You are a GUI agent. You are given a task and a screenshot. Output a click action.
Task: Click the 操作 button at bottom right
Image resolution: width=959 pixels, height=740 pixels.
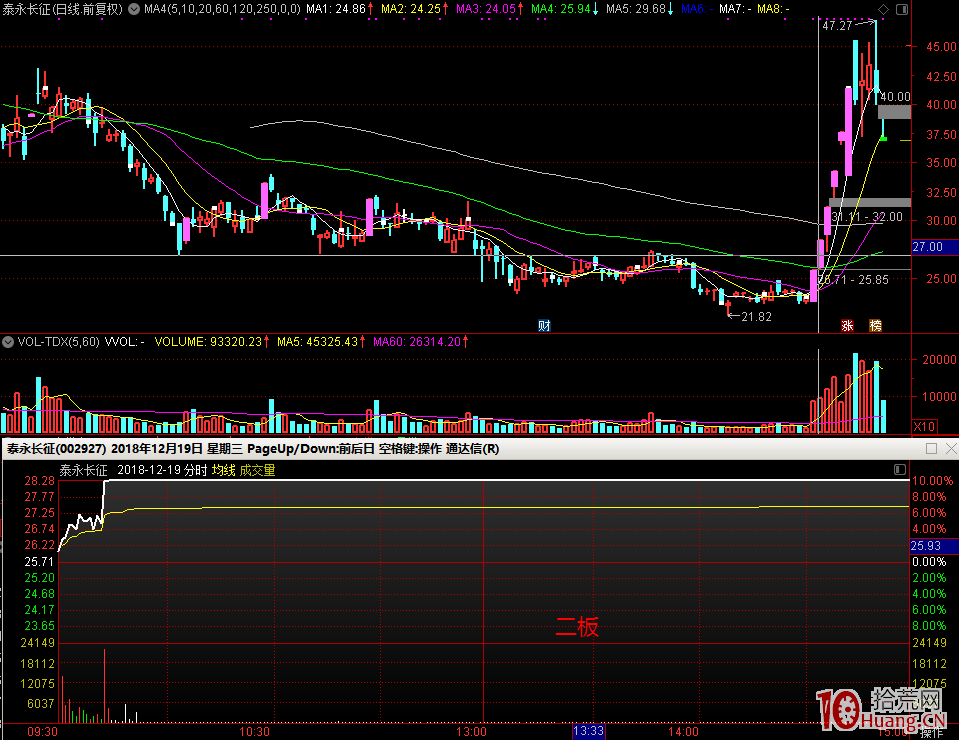[931, 732]
